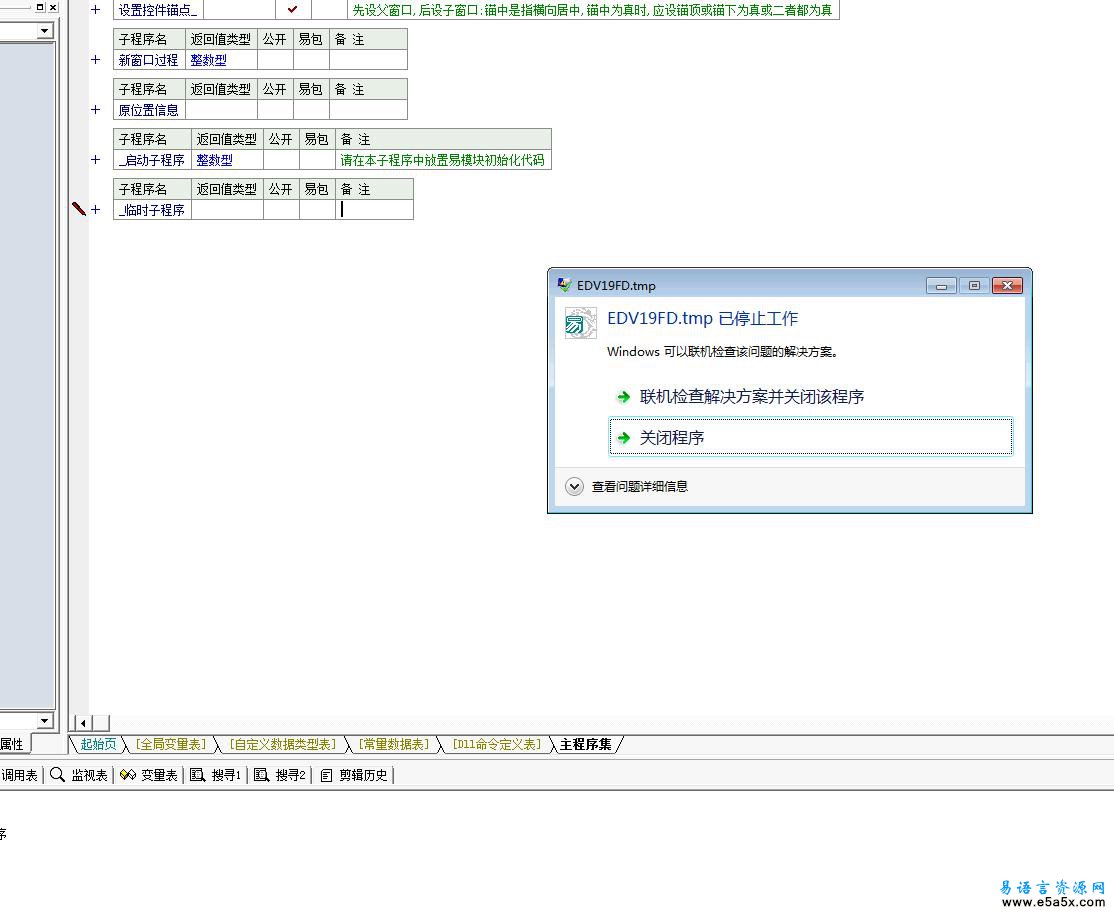The image size is (1114, 915).
Task: Open the left panel top dropdown arrow
Action: [x=45, y=31]
